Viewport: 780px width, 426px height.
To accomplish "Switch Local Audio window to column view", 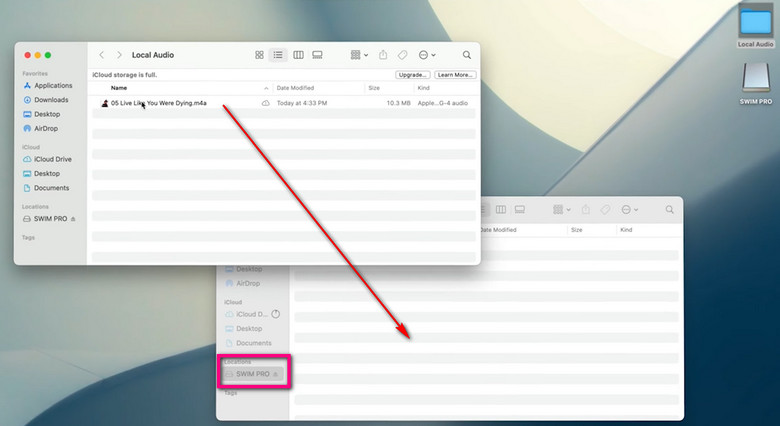I will point(298,55).
